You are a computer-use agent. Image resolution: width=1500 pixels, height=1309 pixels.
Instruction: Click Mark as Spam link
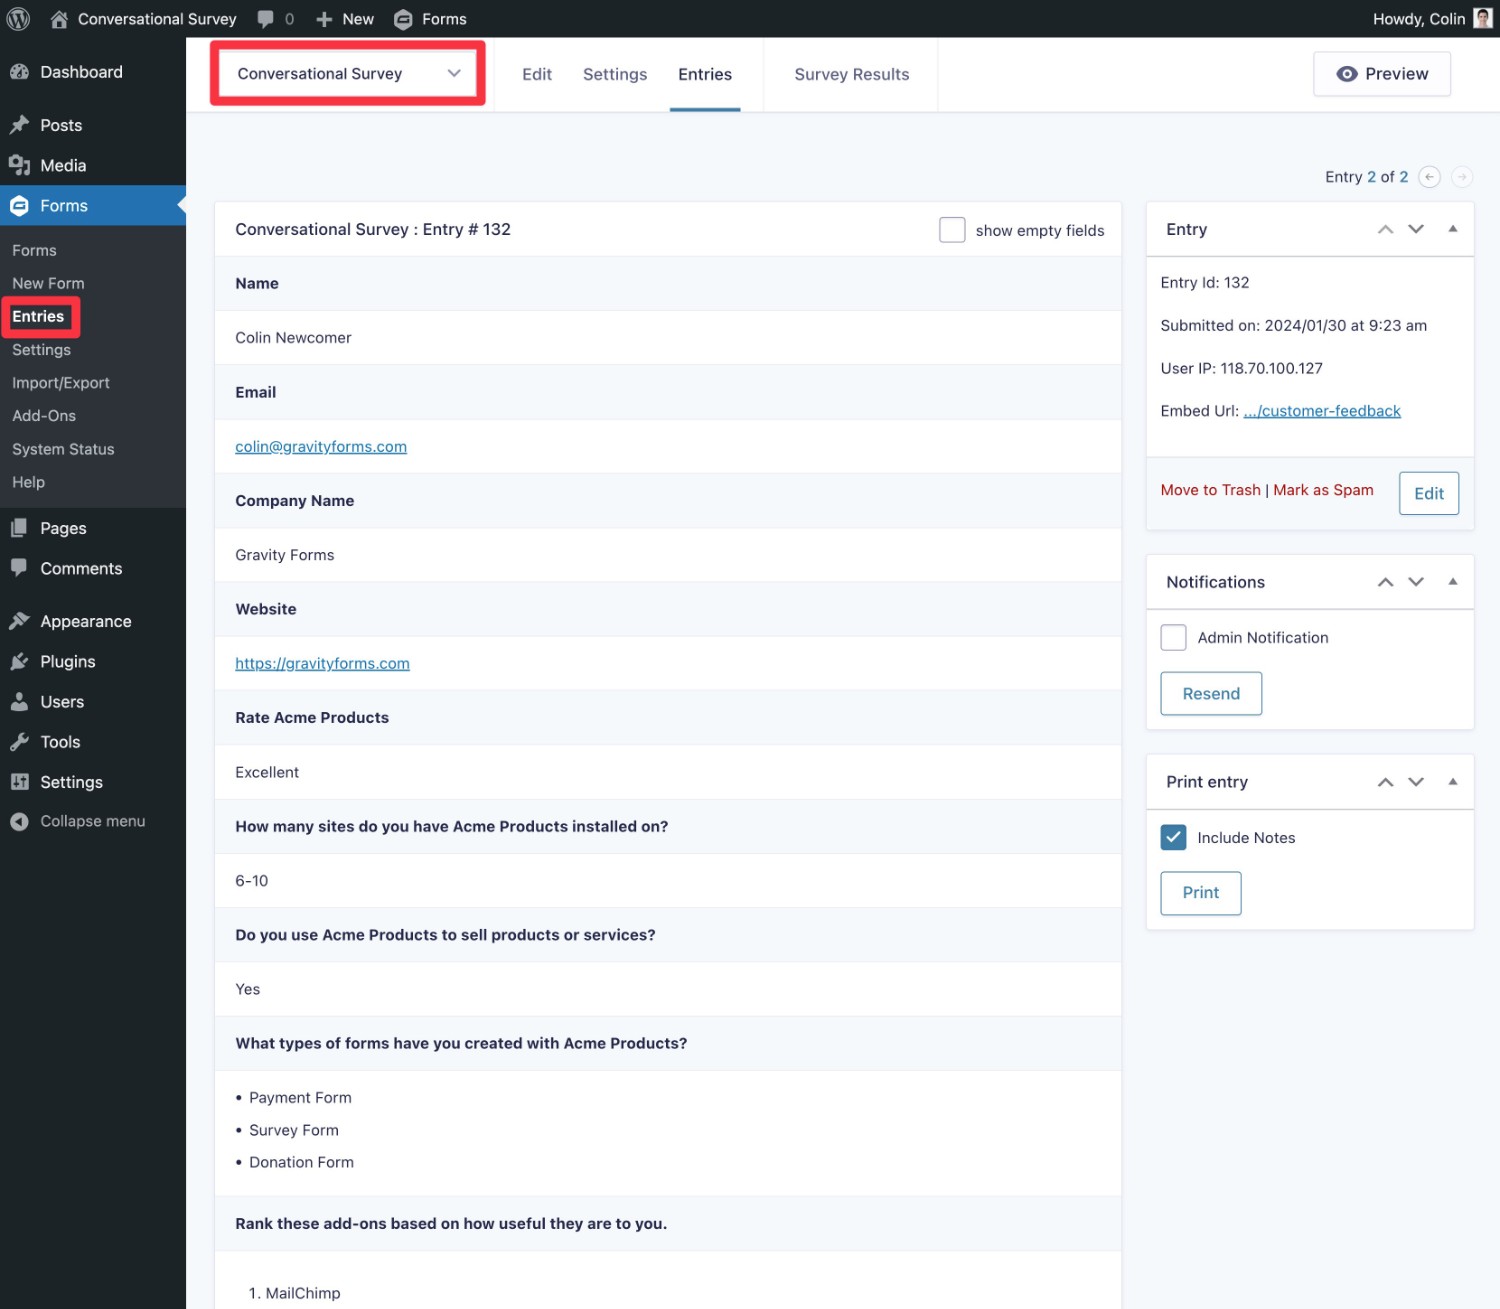[1323, 490]
